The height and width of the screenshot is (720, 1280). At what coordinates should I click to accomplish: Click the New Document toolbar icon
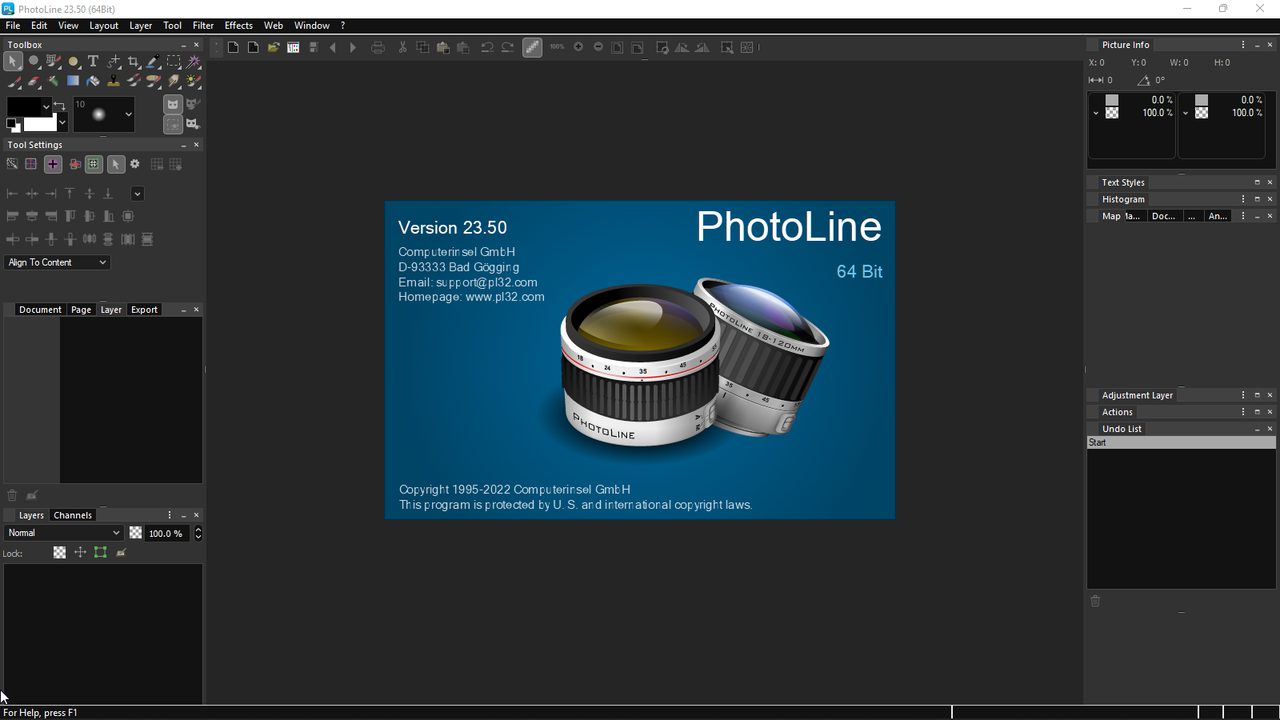coord(233,47)
